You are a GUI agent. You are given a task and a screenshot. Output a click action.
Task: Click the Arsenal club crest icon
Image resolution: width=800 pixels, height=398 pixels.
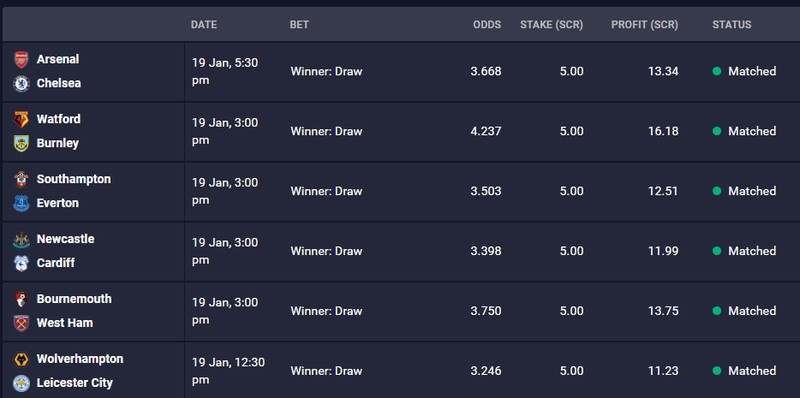[x=21, y=60]
